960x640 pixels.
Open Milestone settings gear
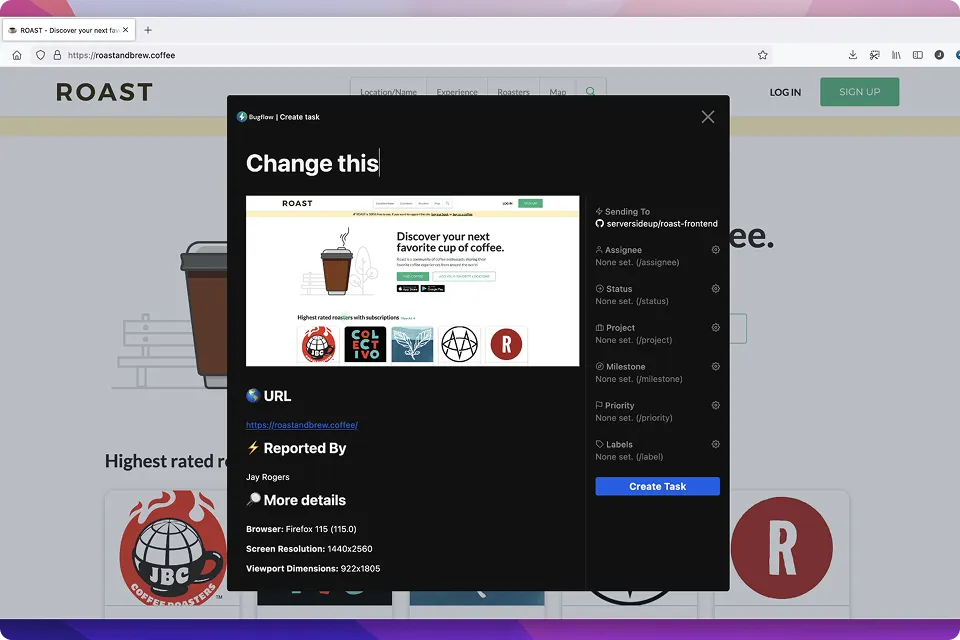[715, 366]
